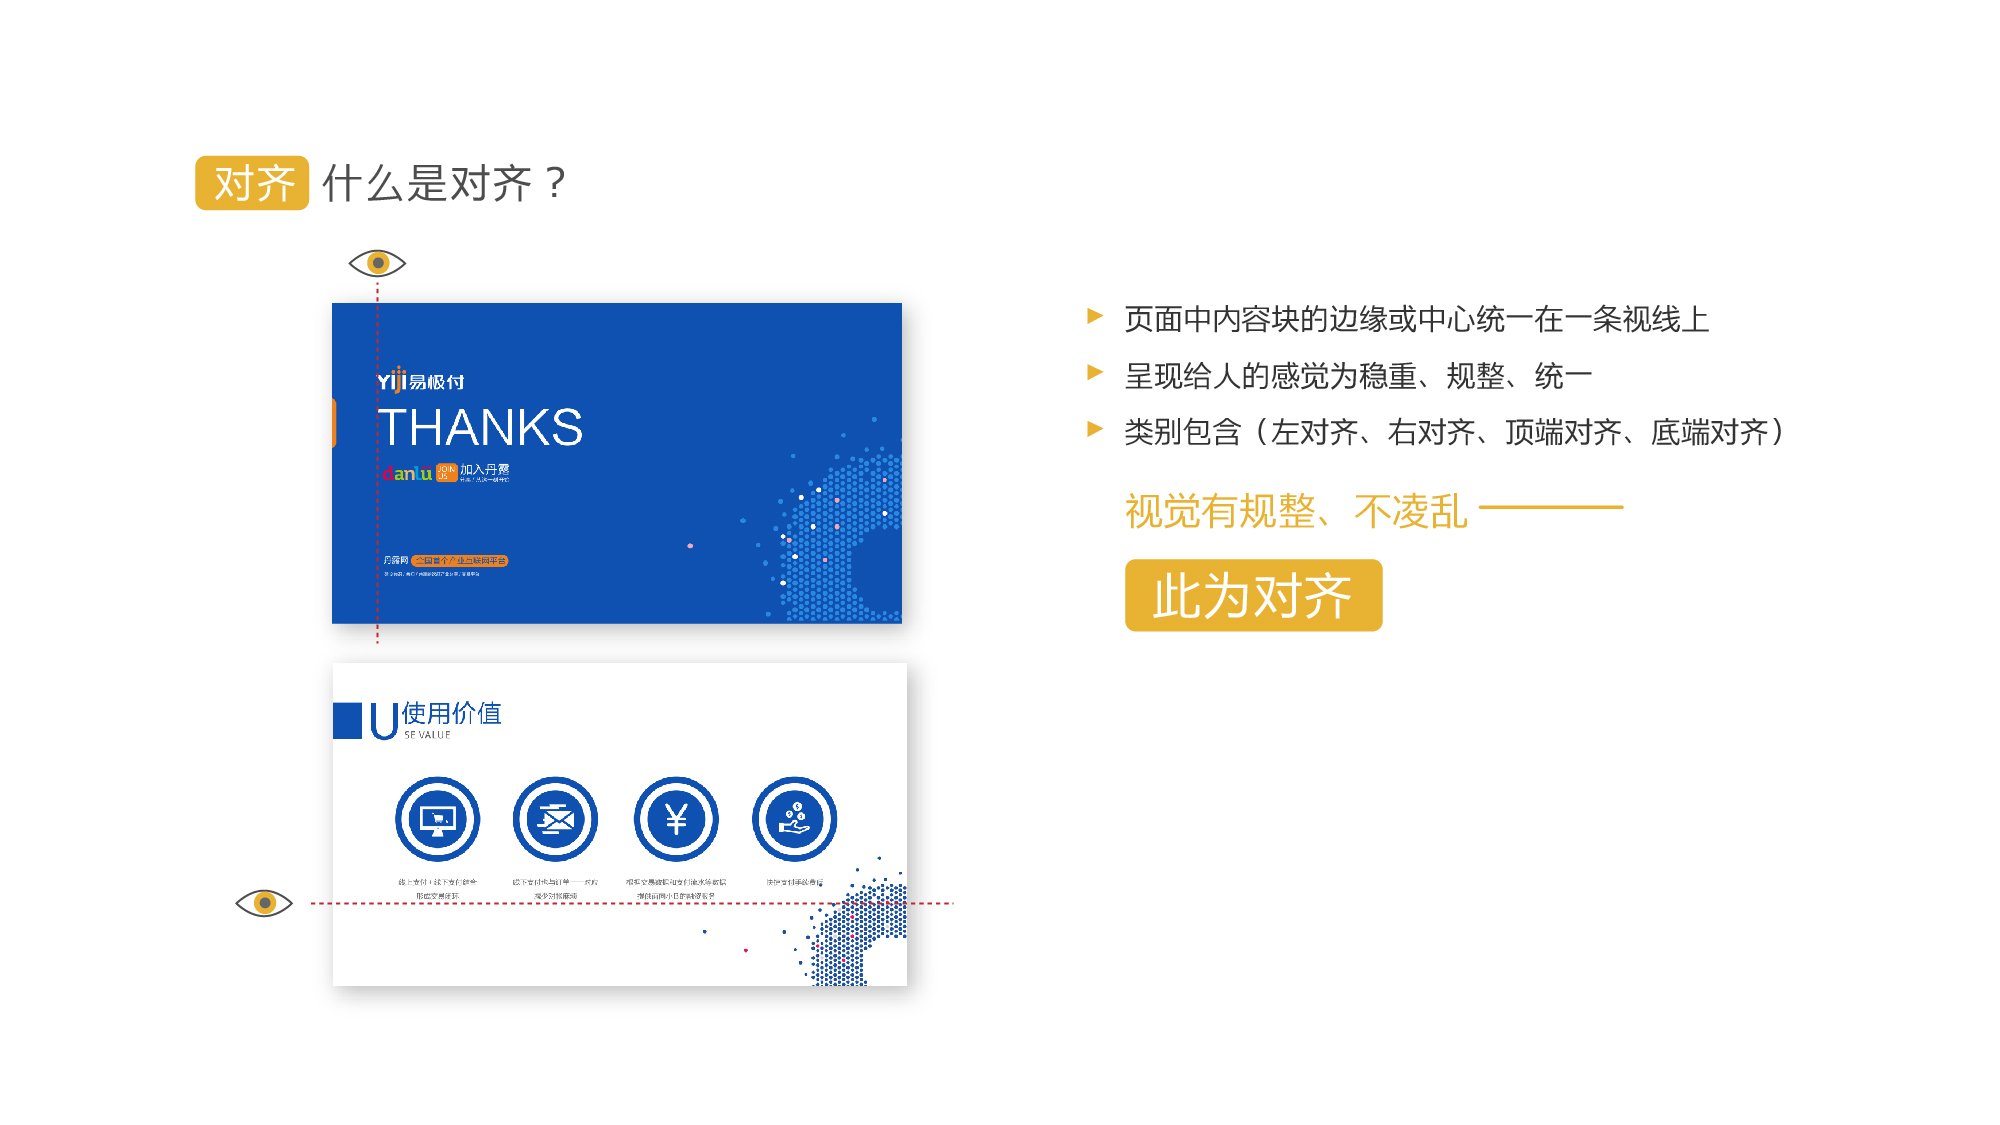Click the first yellow triangle bullet
2000x1125 pixels.
click(1095, 317)
